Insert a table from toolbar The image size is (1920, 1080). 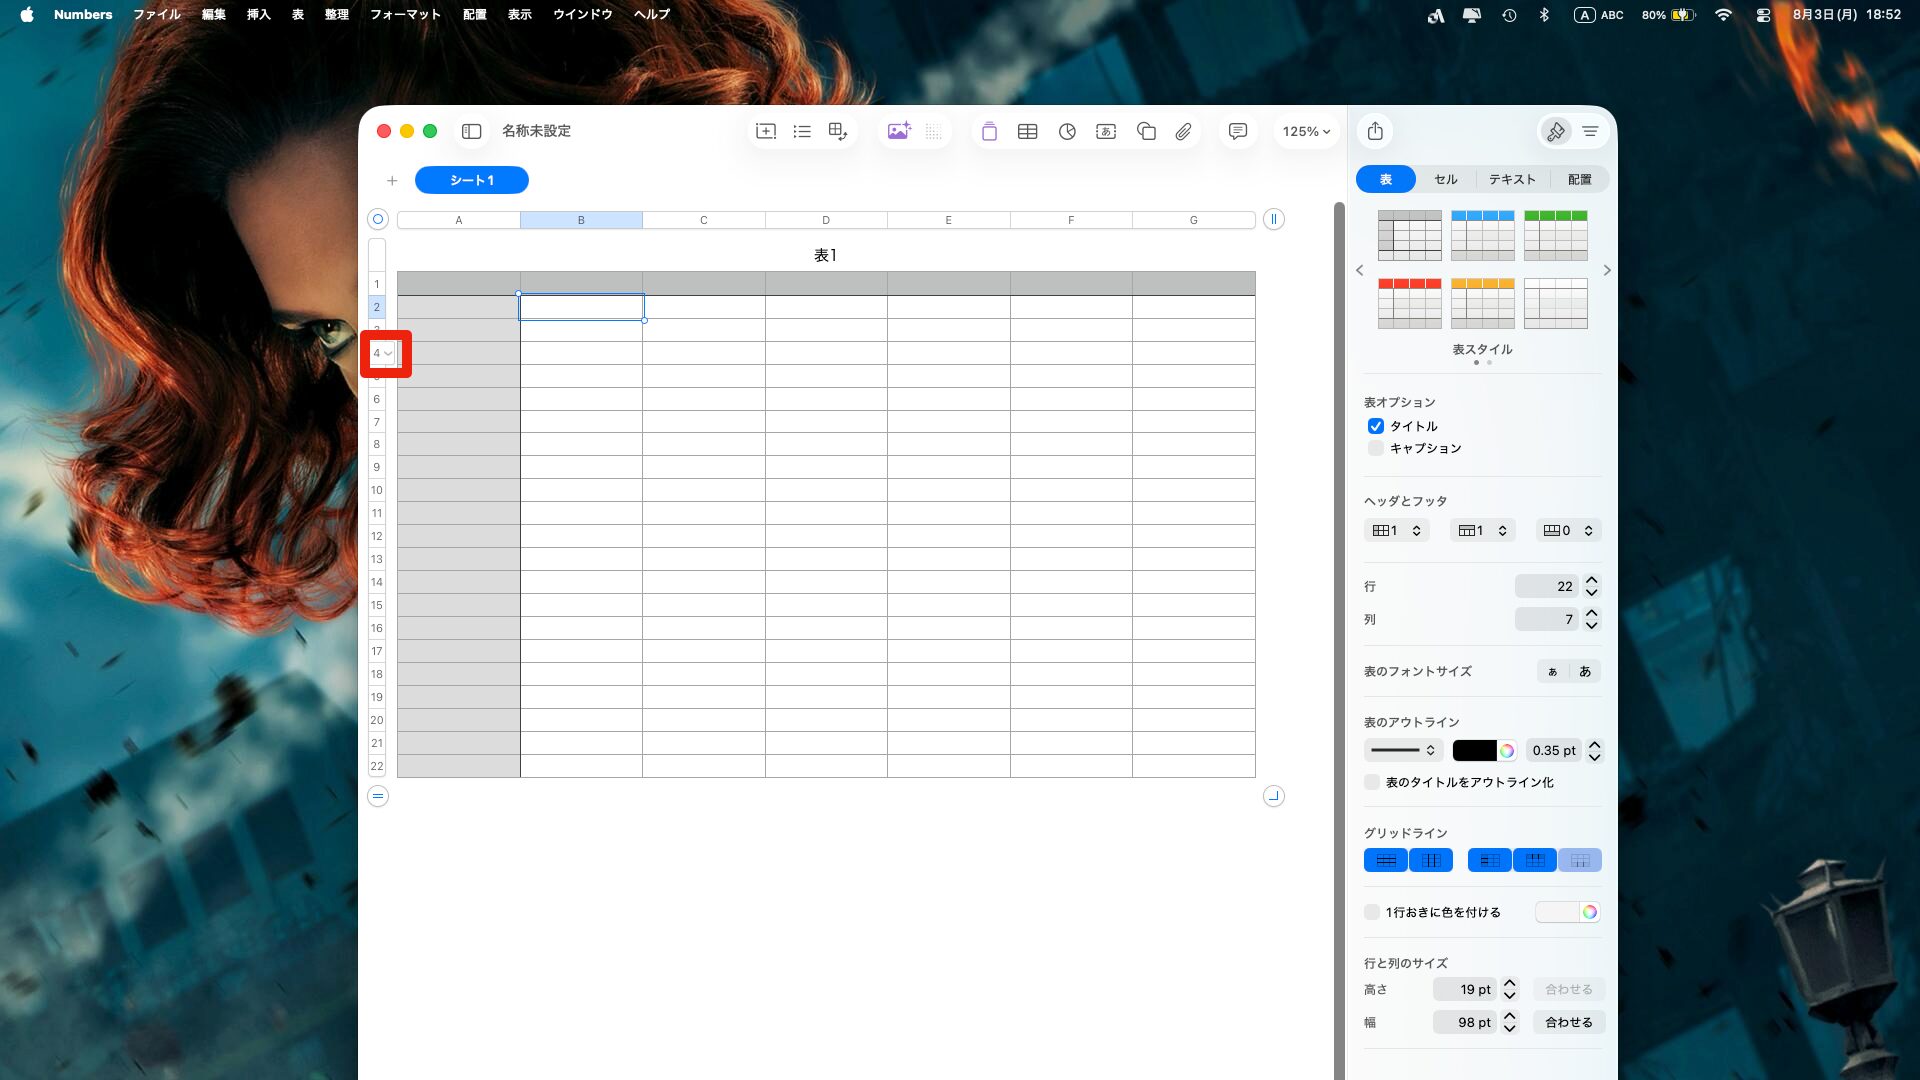1027,131
